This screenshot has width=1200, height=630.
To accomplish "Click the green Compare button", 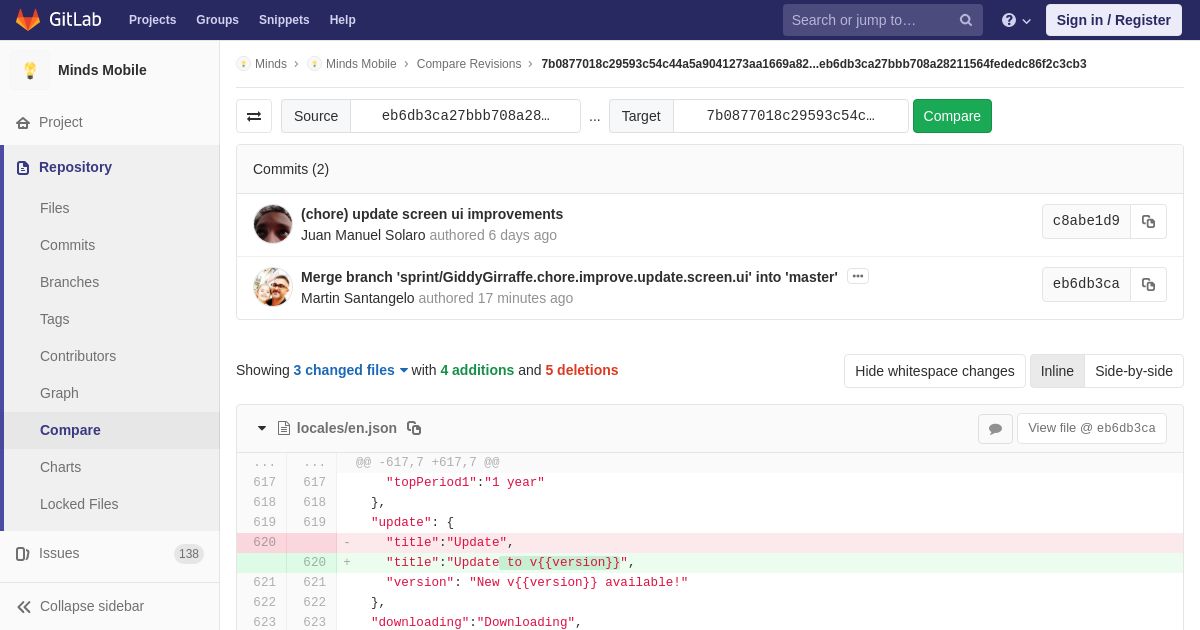I will pos(952,116).
